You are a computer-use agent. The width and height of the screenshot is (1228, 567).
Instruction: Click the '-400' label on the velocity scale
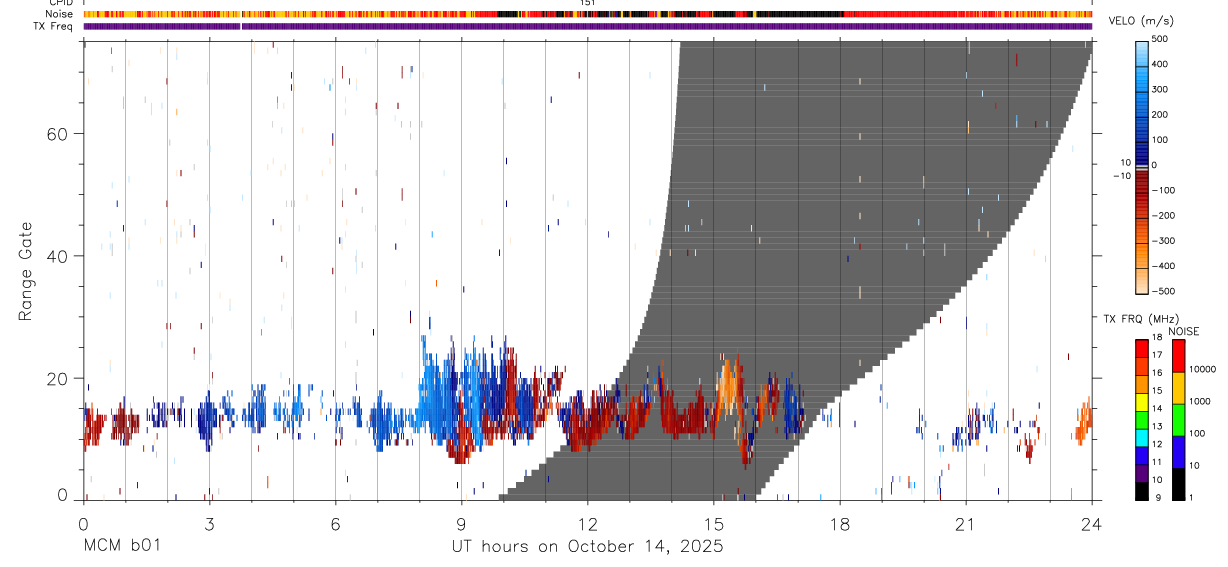[1162, 266]
